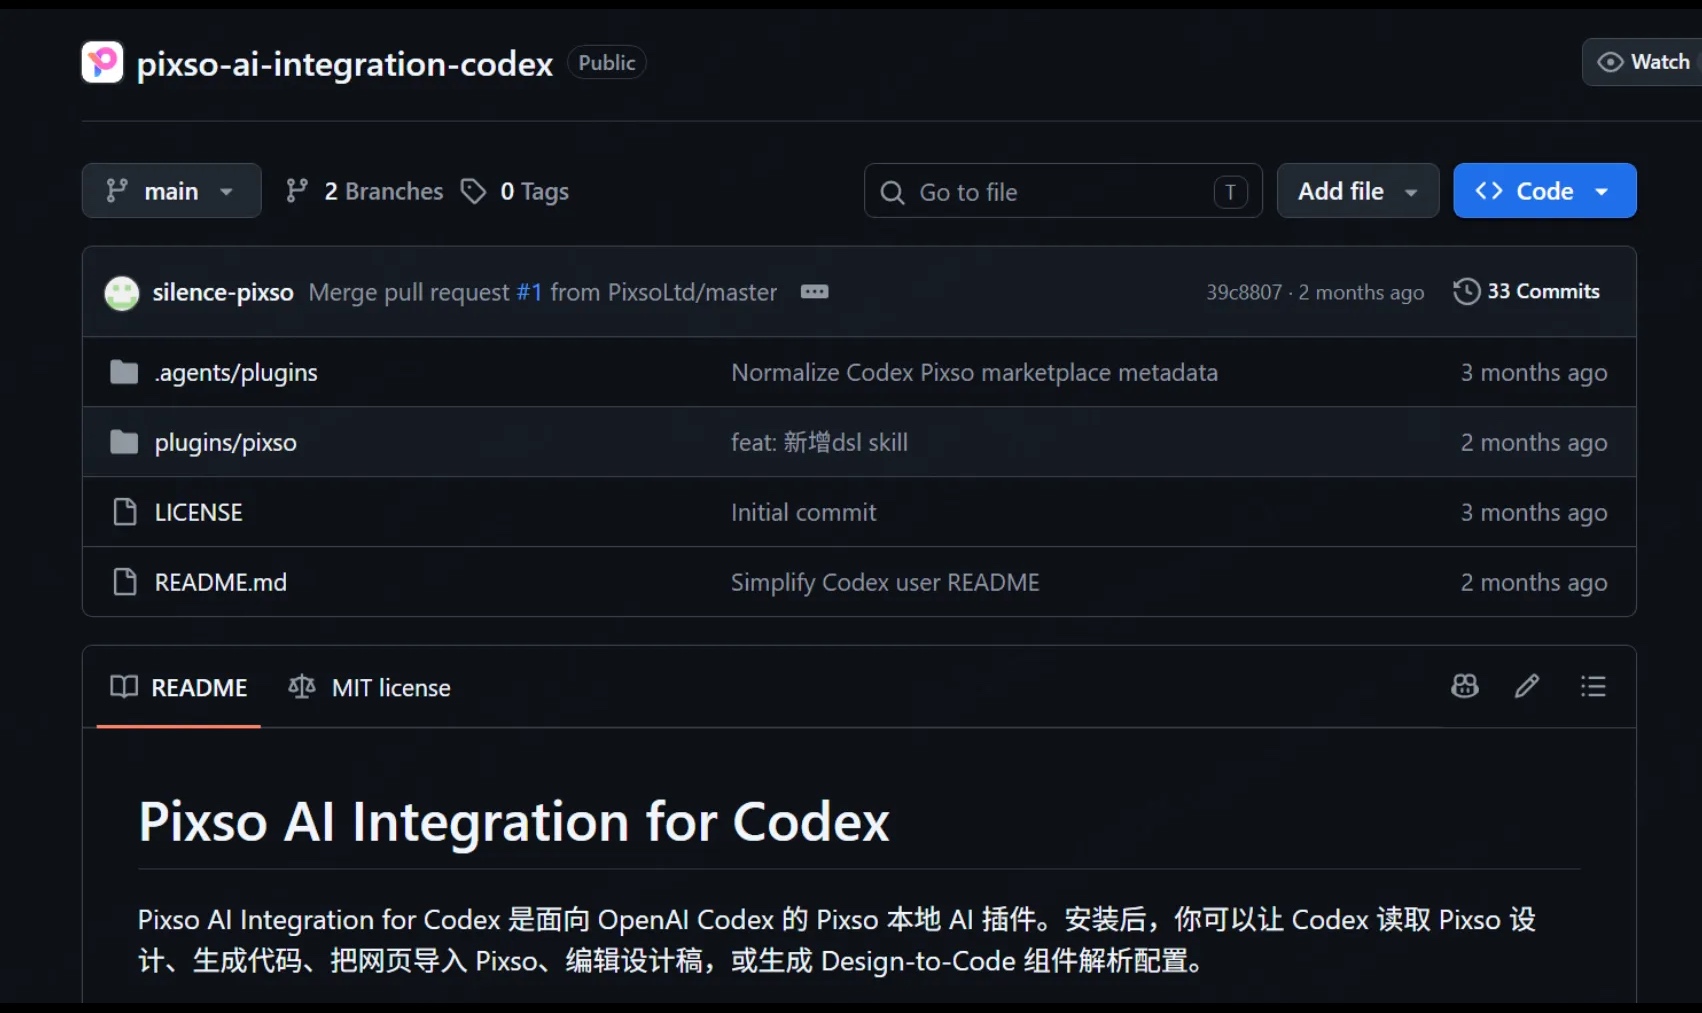
Task: Click the Pixso repository avatar logo
Action: click(102, 62)
